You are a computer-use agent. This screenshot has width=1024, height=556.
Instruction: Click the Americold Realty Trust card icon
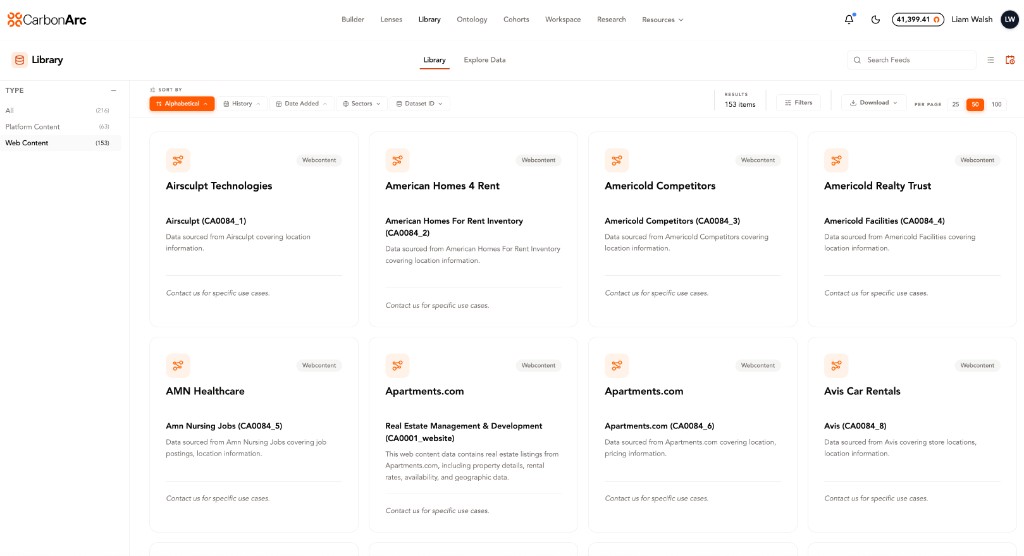click(x=836, y=160)
